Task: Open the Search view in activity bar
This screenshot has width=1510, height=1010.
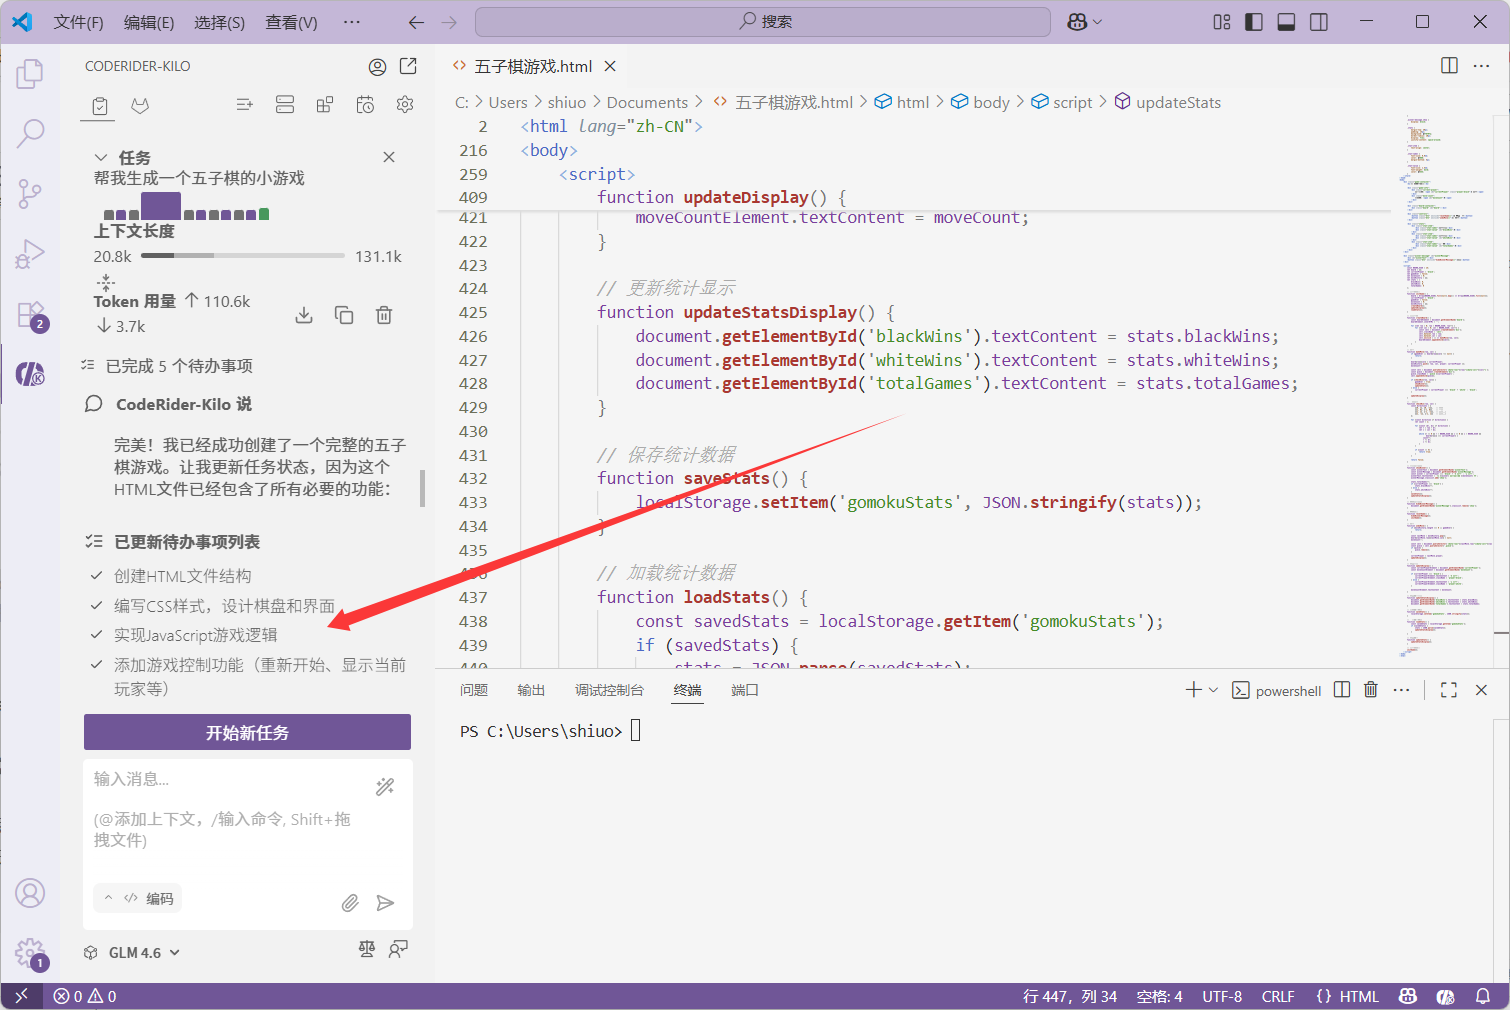Action: 30,133
